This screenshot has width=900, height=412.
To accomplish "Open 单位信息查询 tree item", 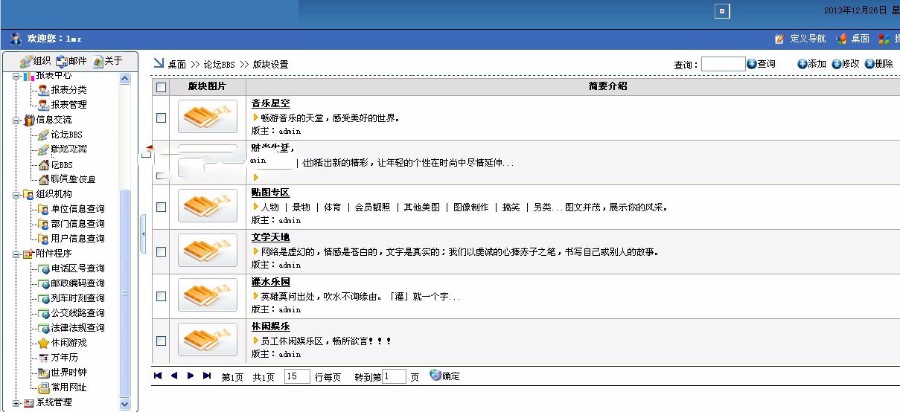I will tap(71, 209).
